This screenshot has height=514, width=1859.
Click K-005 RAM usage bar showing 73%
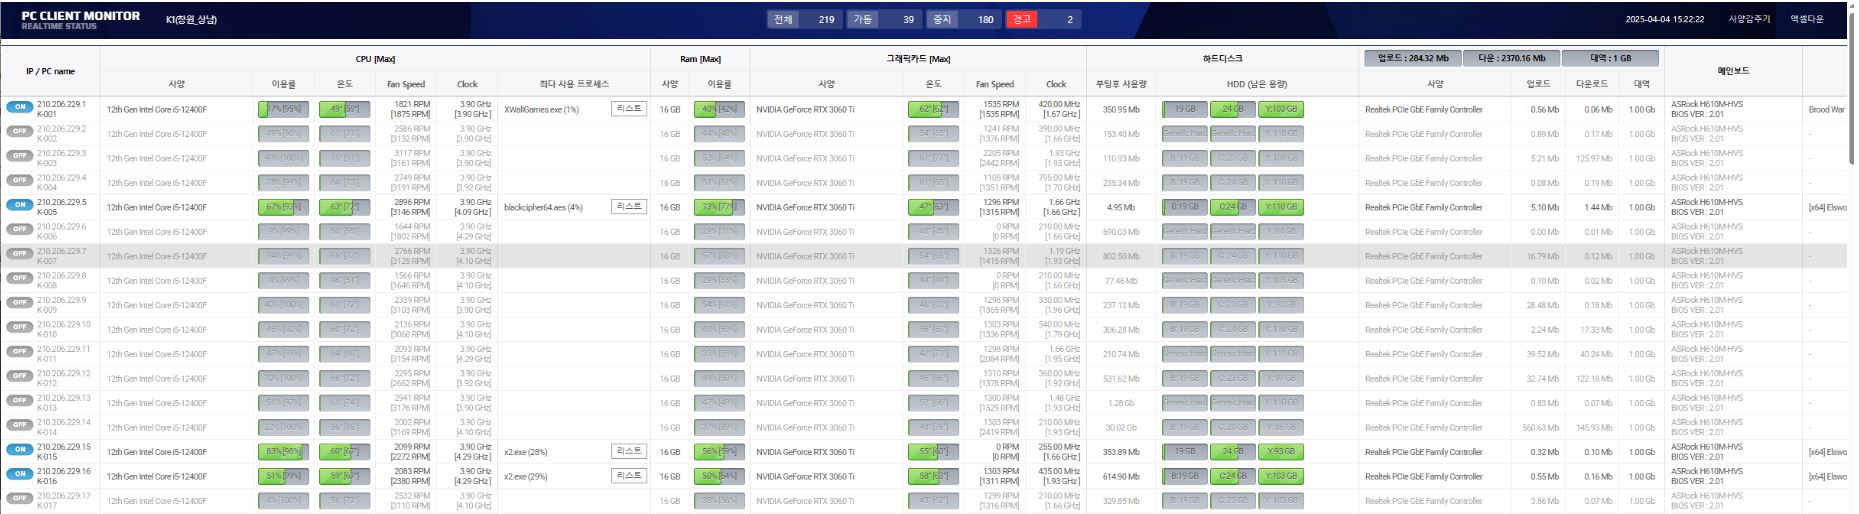[x=719, y=207]
